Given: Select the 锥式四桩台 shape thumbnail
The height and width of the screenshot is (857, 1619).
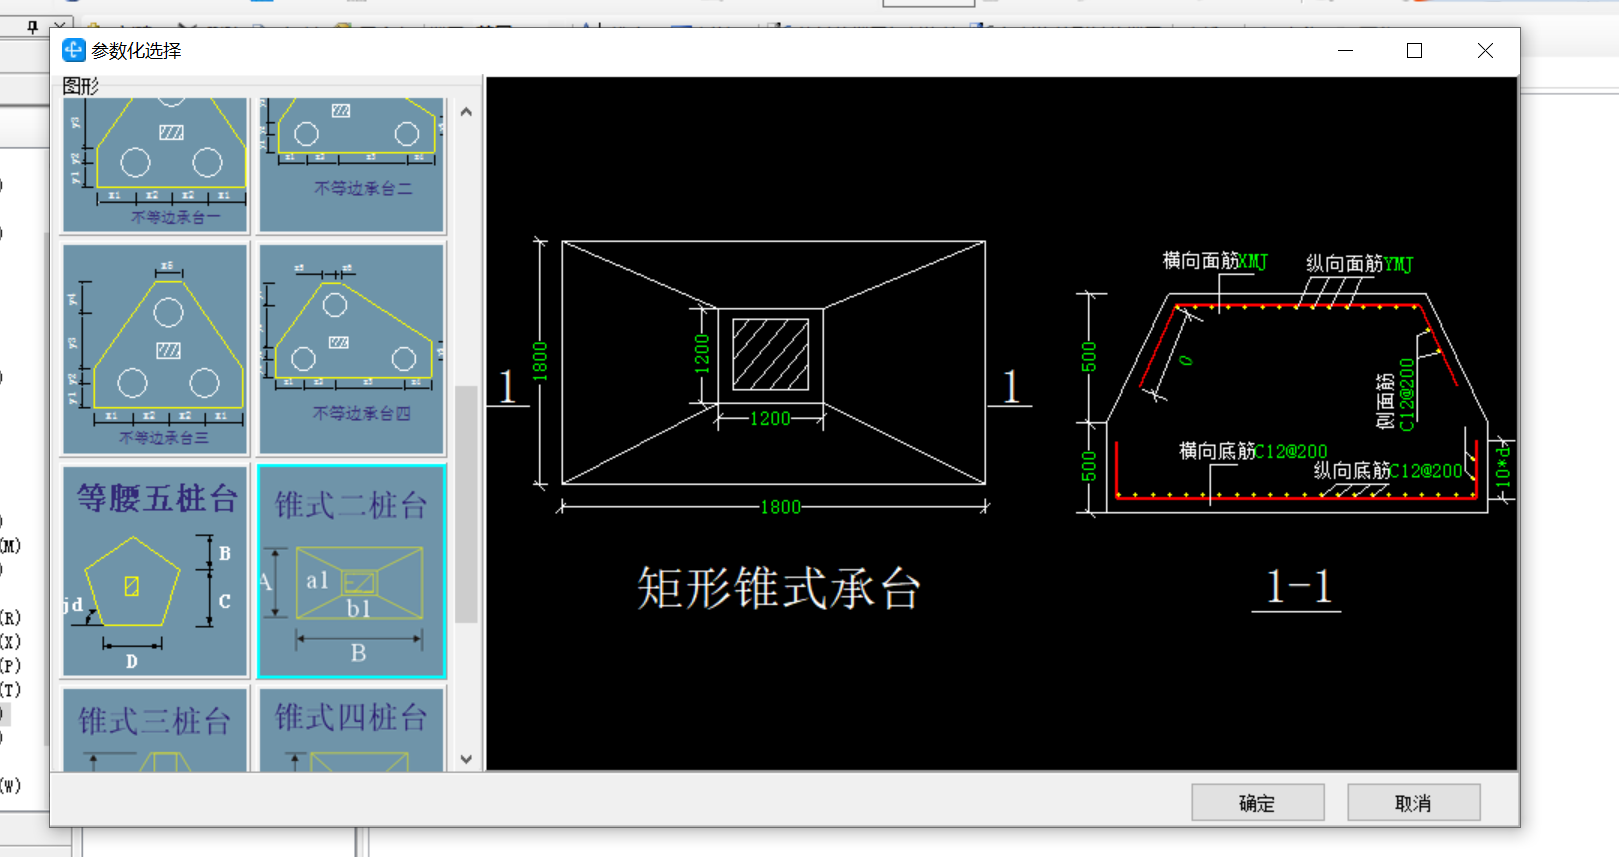Looking at the screenshot, I should pos(351,729).
